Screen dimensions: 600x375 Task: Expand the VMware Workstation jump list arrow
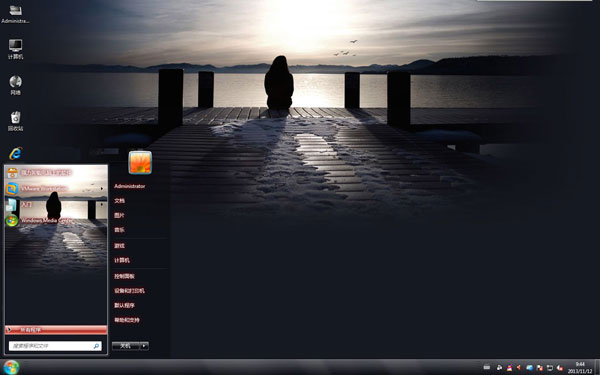102,188
